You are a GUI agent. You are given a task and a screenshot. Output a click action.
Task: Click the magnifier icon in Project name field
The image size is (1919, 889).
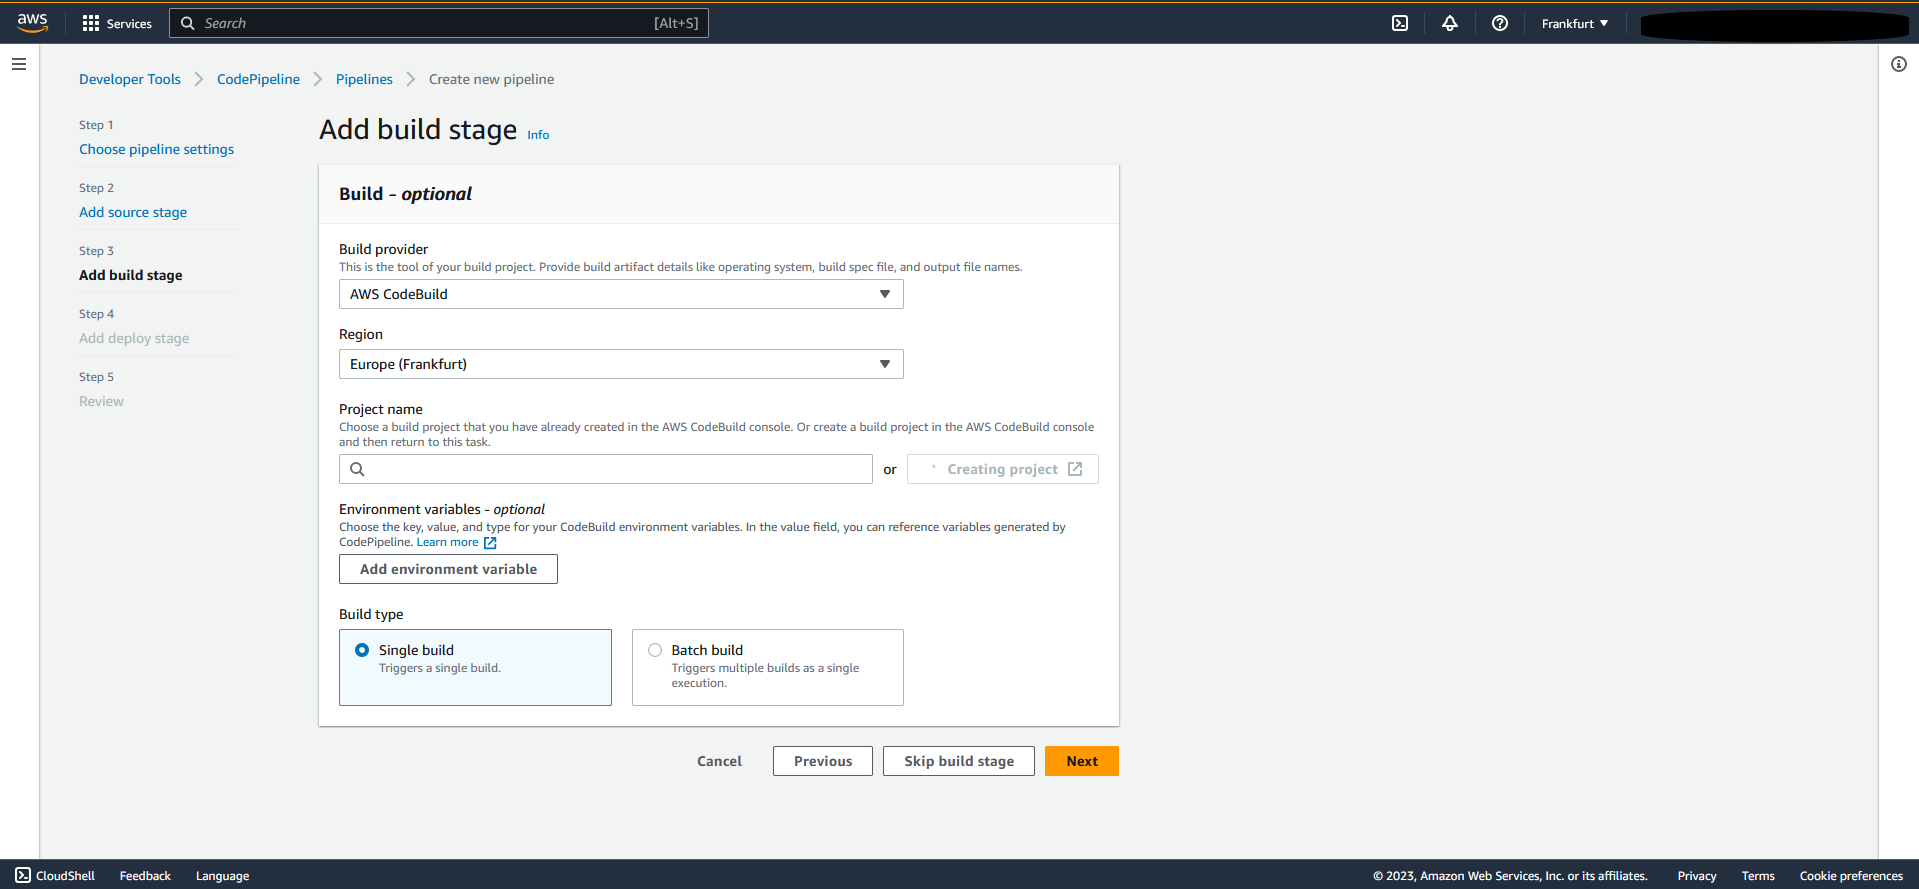357,469
